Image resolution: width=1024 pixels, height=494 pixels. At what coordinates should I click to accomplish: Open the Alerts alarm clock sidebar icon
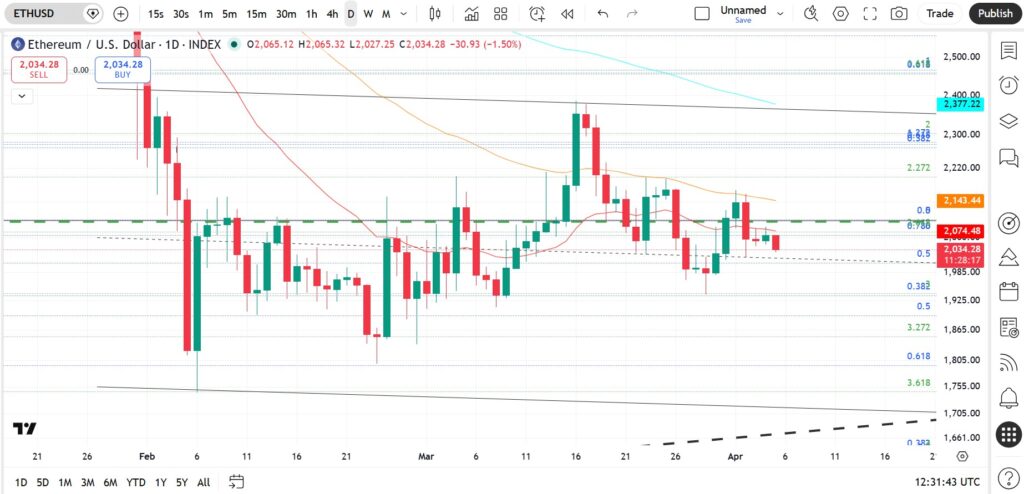(x=1009, y=85)
